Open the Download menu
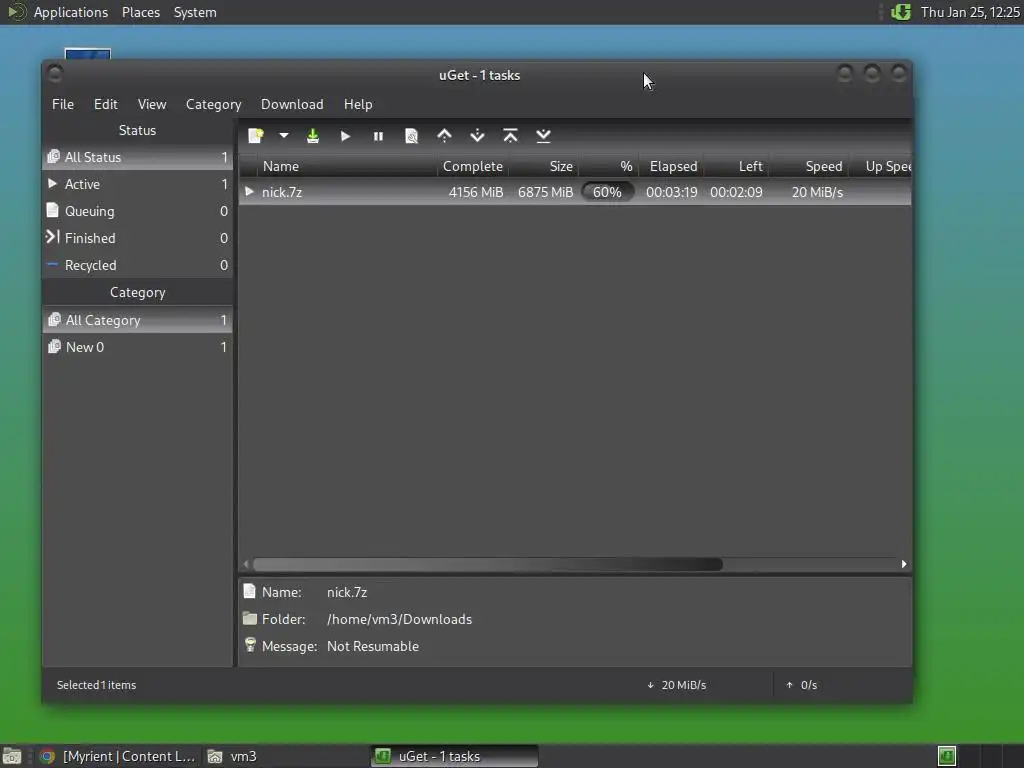This screenshot has height=768, width=1024. tap(292, 104)
